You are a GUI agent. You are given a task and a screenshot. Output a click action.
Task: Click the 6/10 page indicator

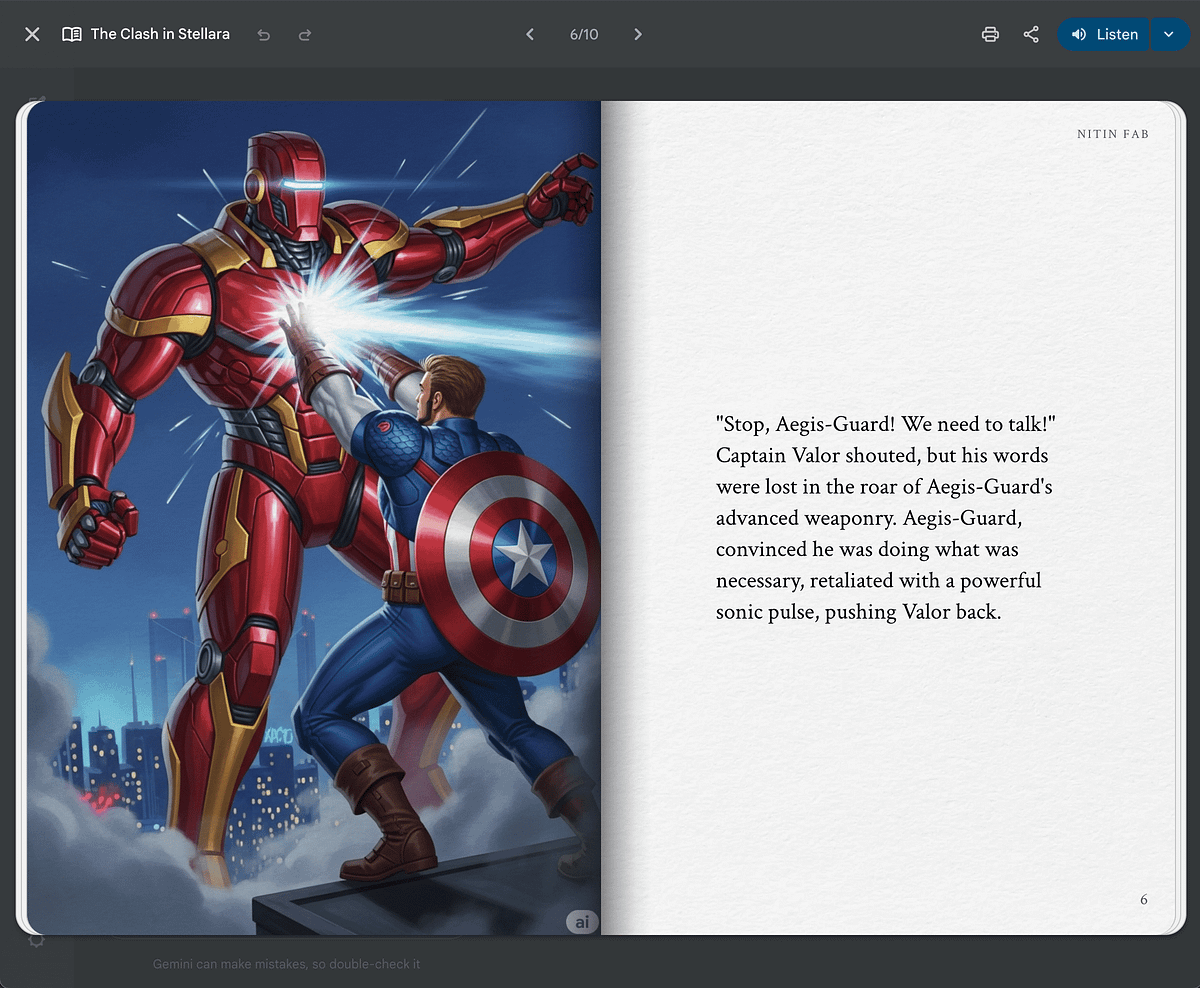click(x=584, y=34)
